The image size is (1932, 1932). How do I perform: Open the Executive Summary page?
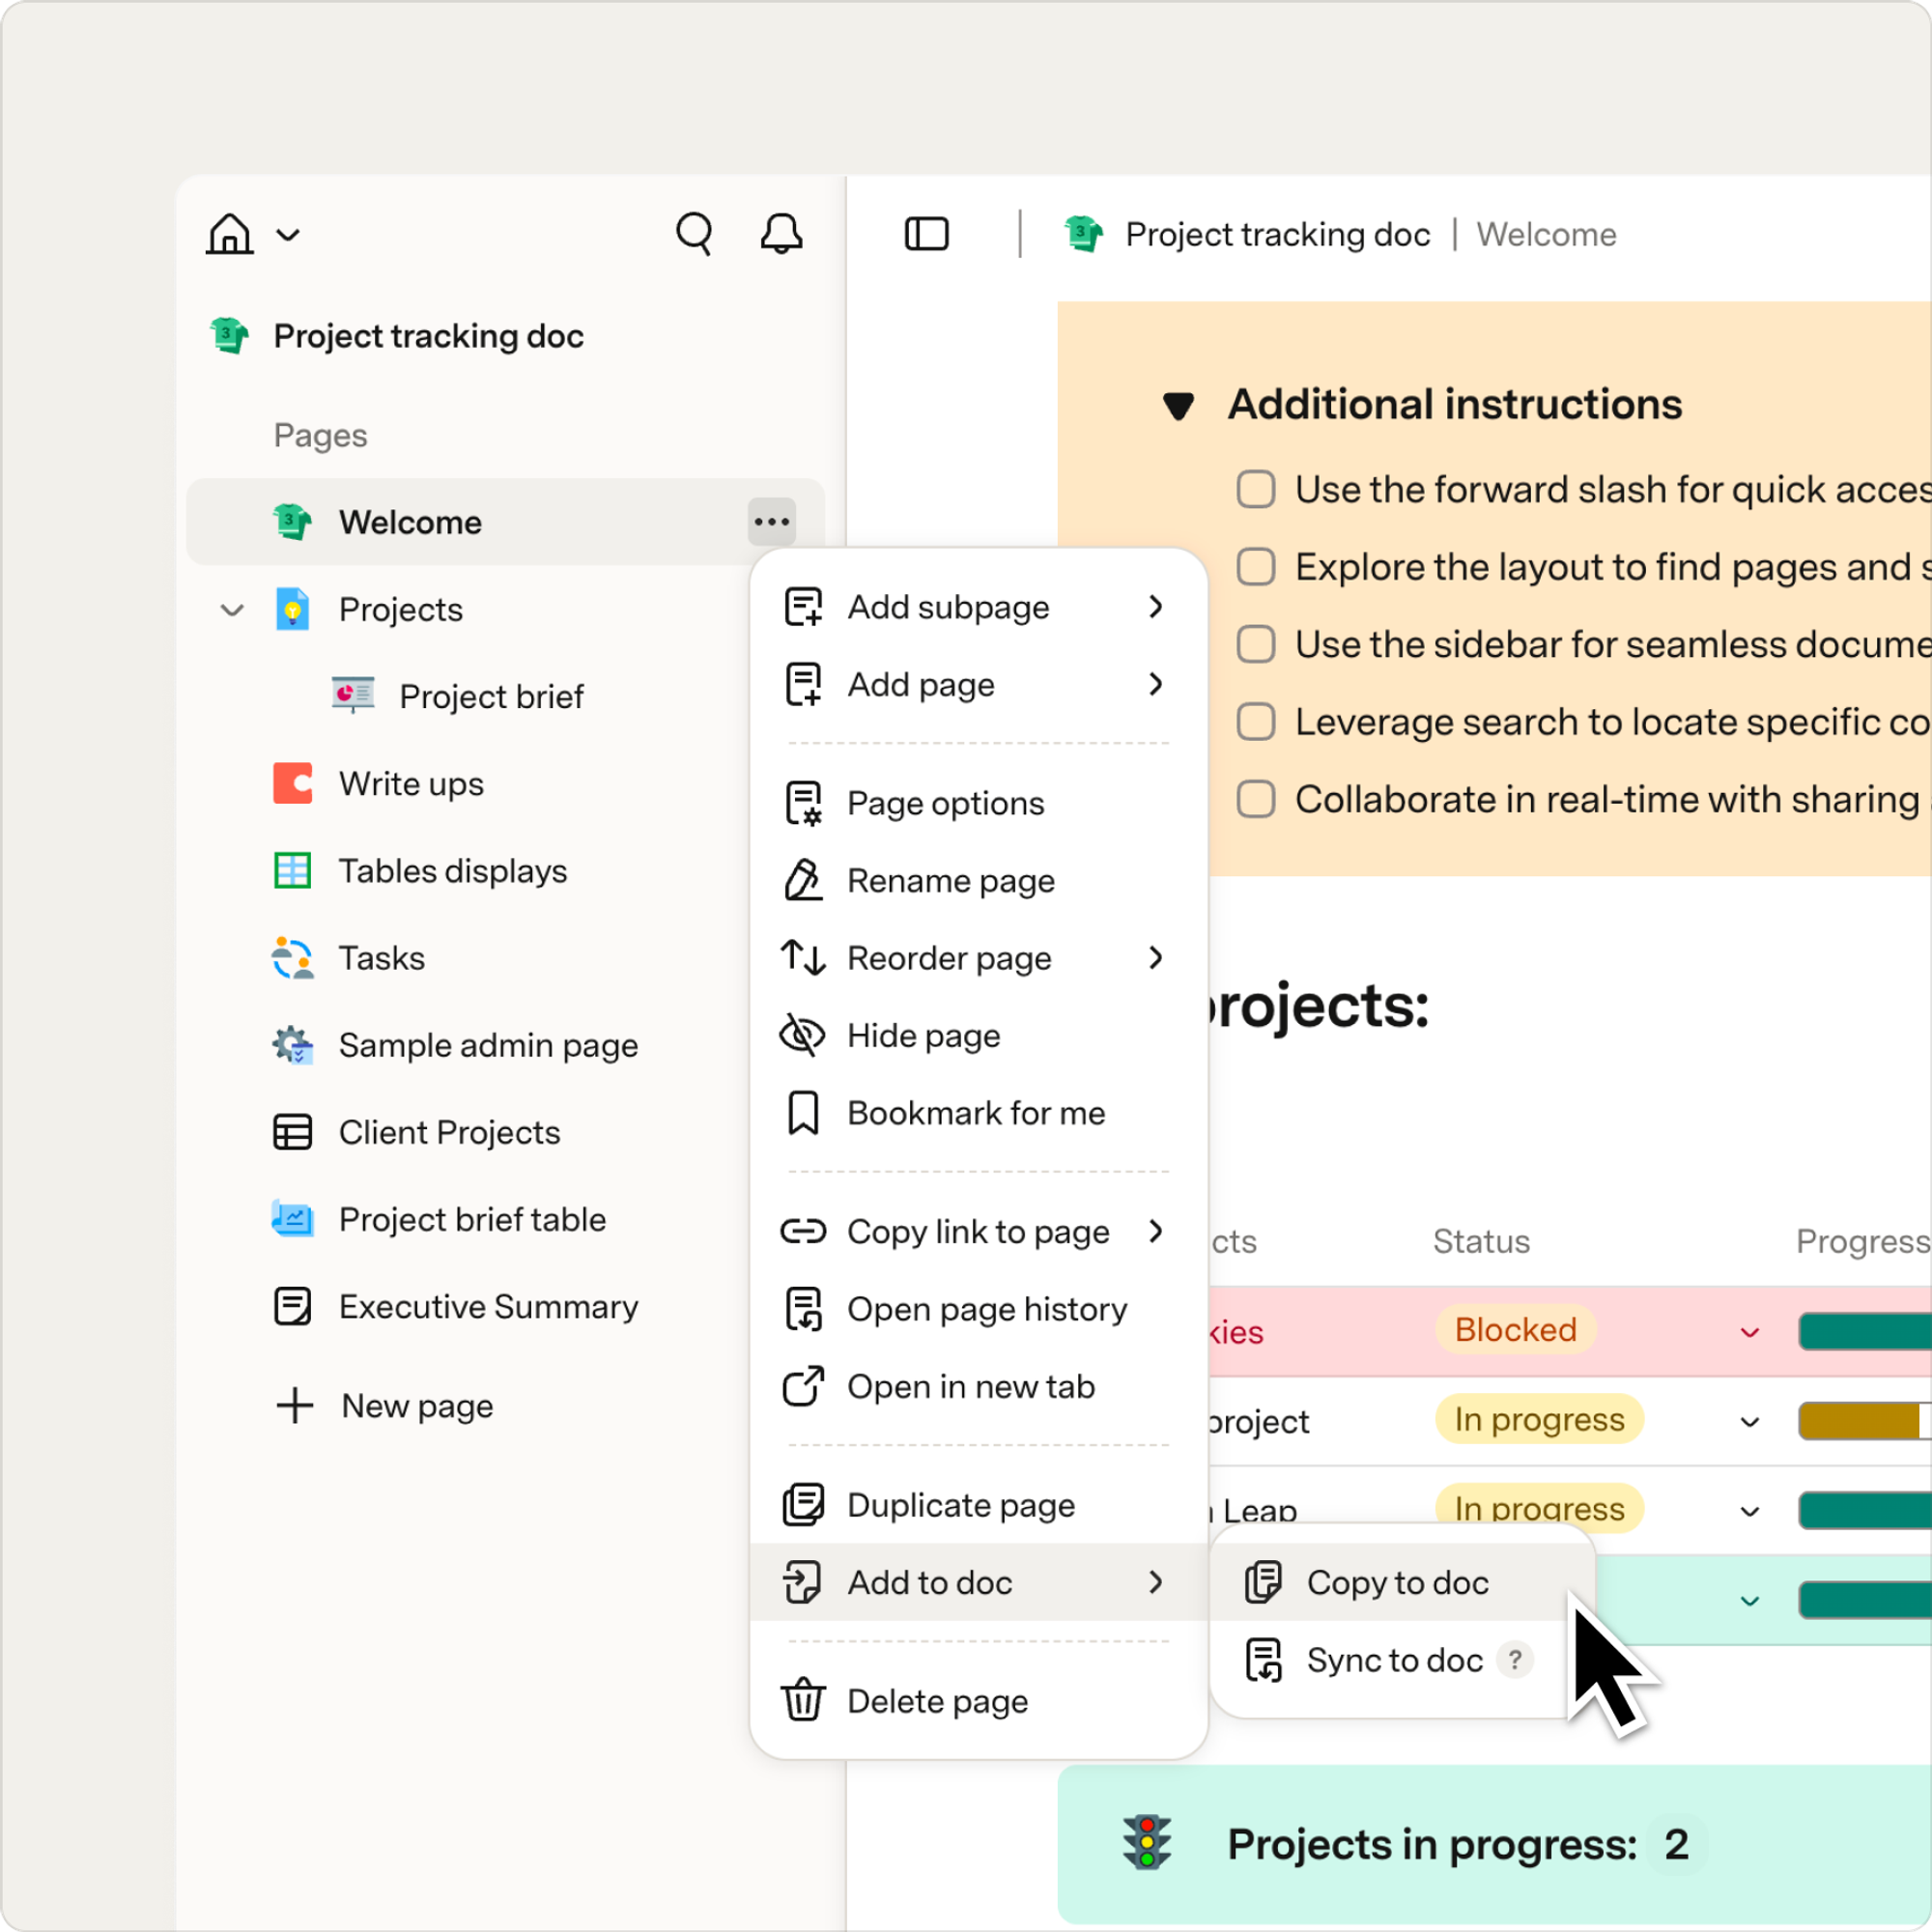tap(488, 1306)
